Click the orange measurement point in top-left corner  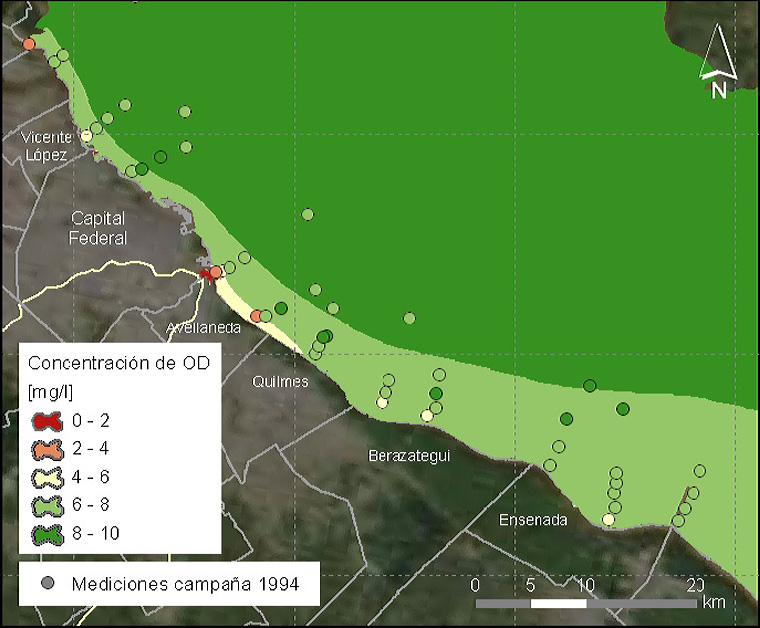click(29, 43)
